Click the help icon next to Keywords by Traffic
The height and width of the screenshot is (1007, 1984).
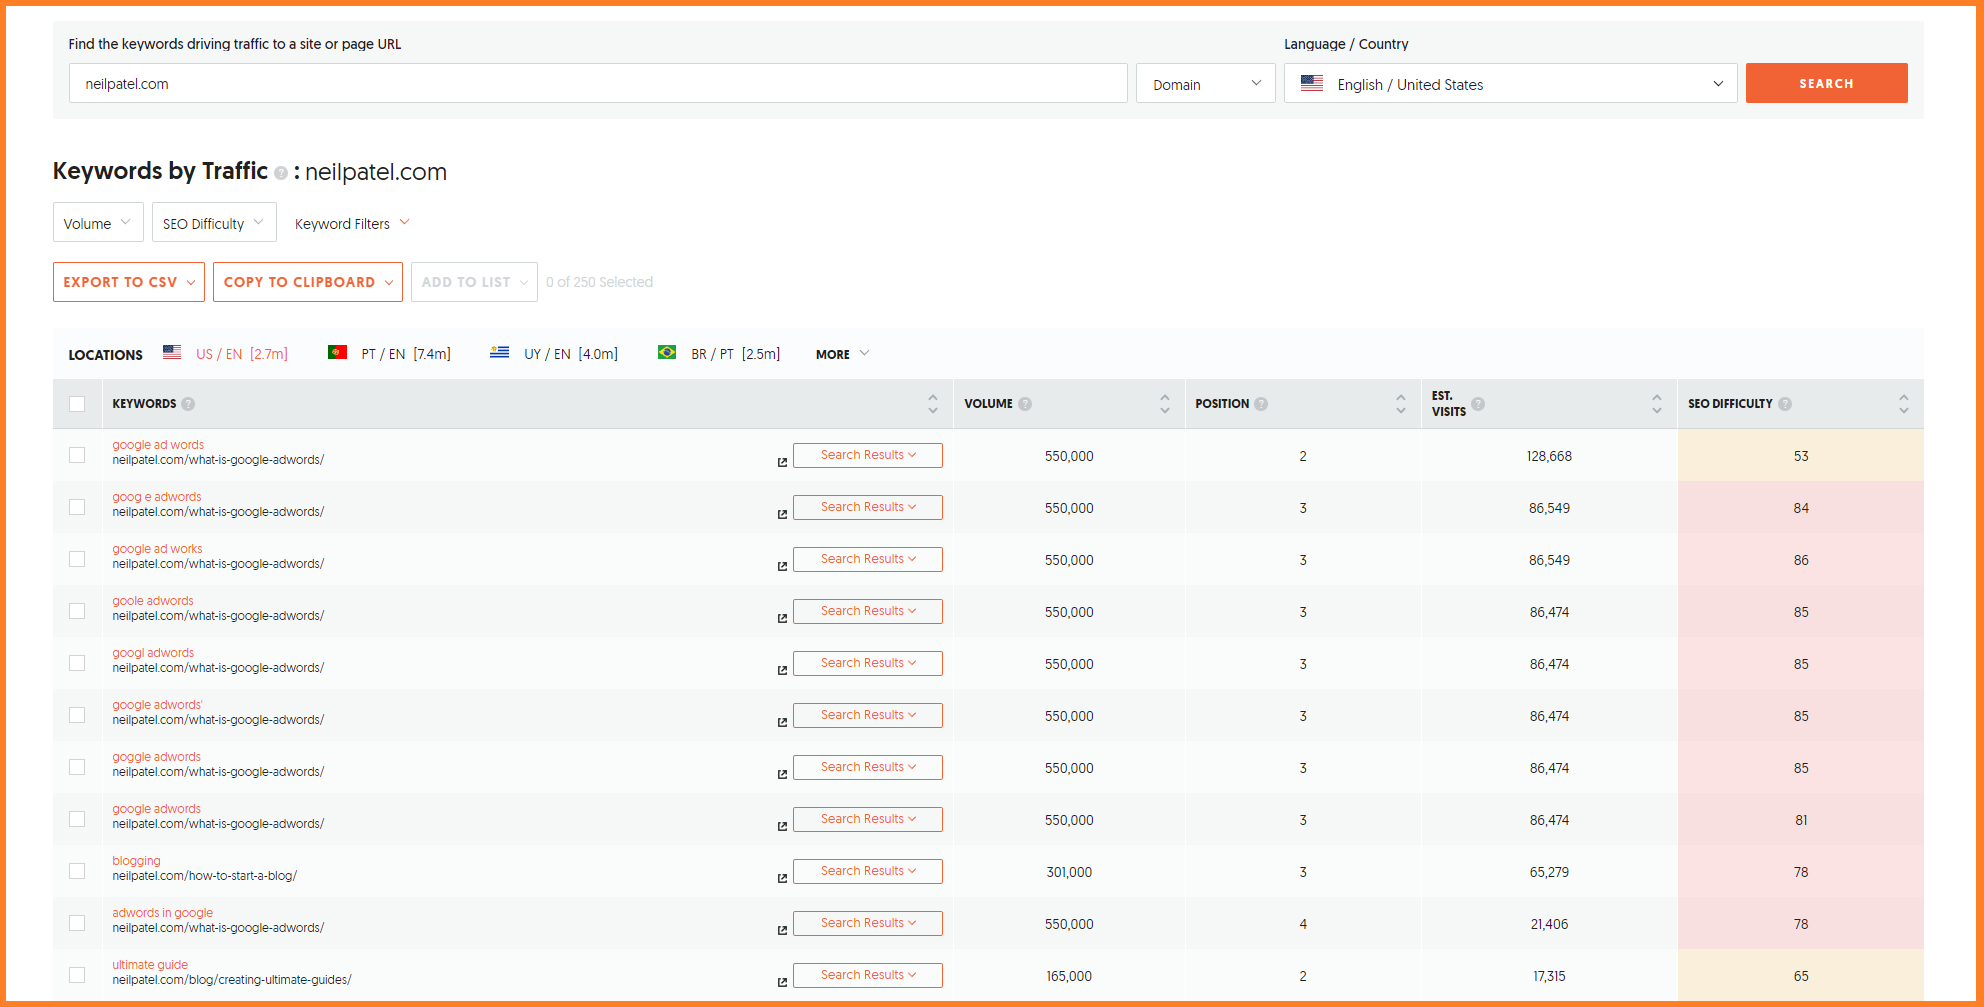[x=281, y=173]
